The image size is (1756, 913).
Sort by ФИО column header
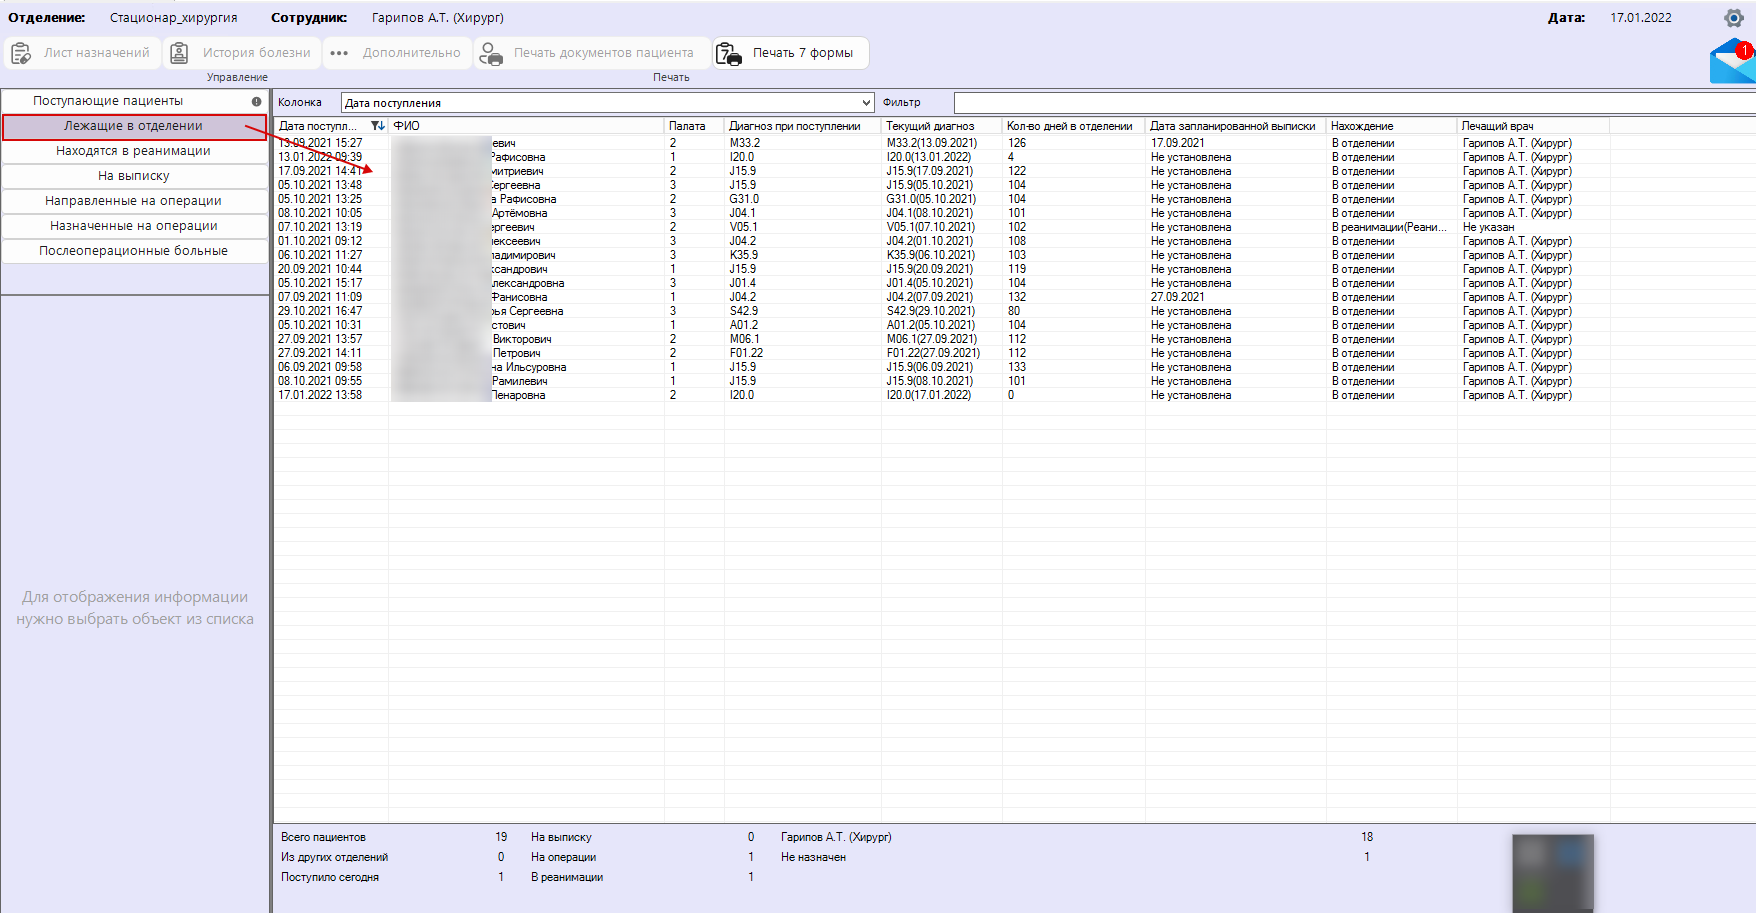pyautogui.click(x=527, y=126)
